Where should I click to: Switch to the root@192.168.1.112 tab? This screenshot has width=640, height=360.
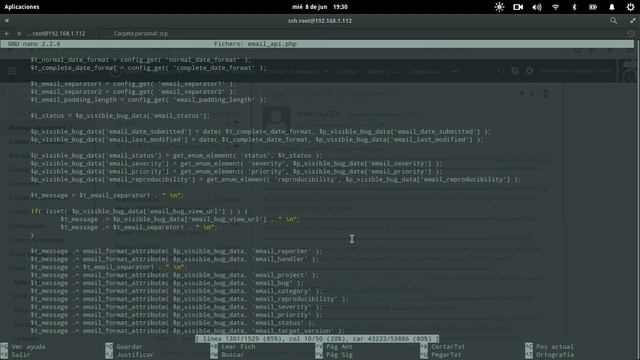pos(56,33)
